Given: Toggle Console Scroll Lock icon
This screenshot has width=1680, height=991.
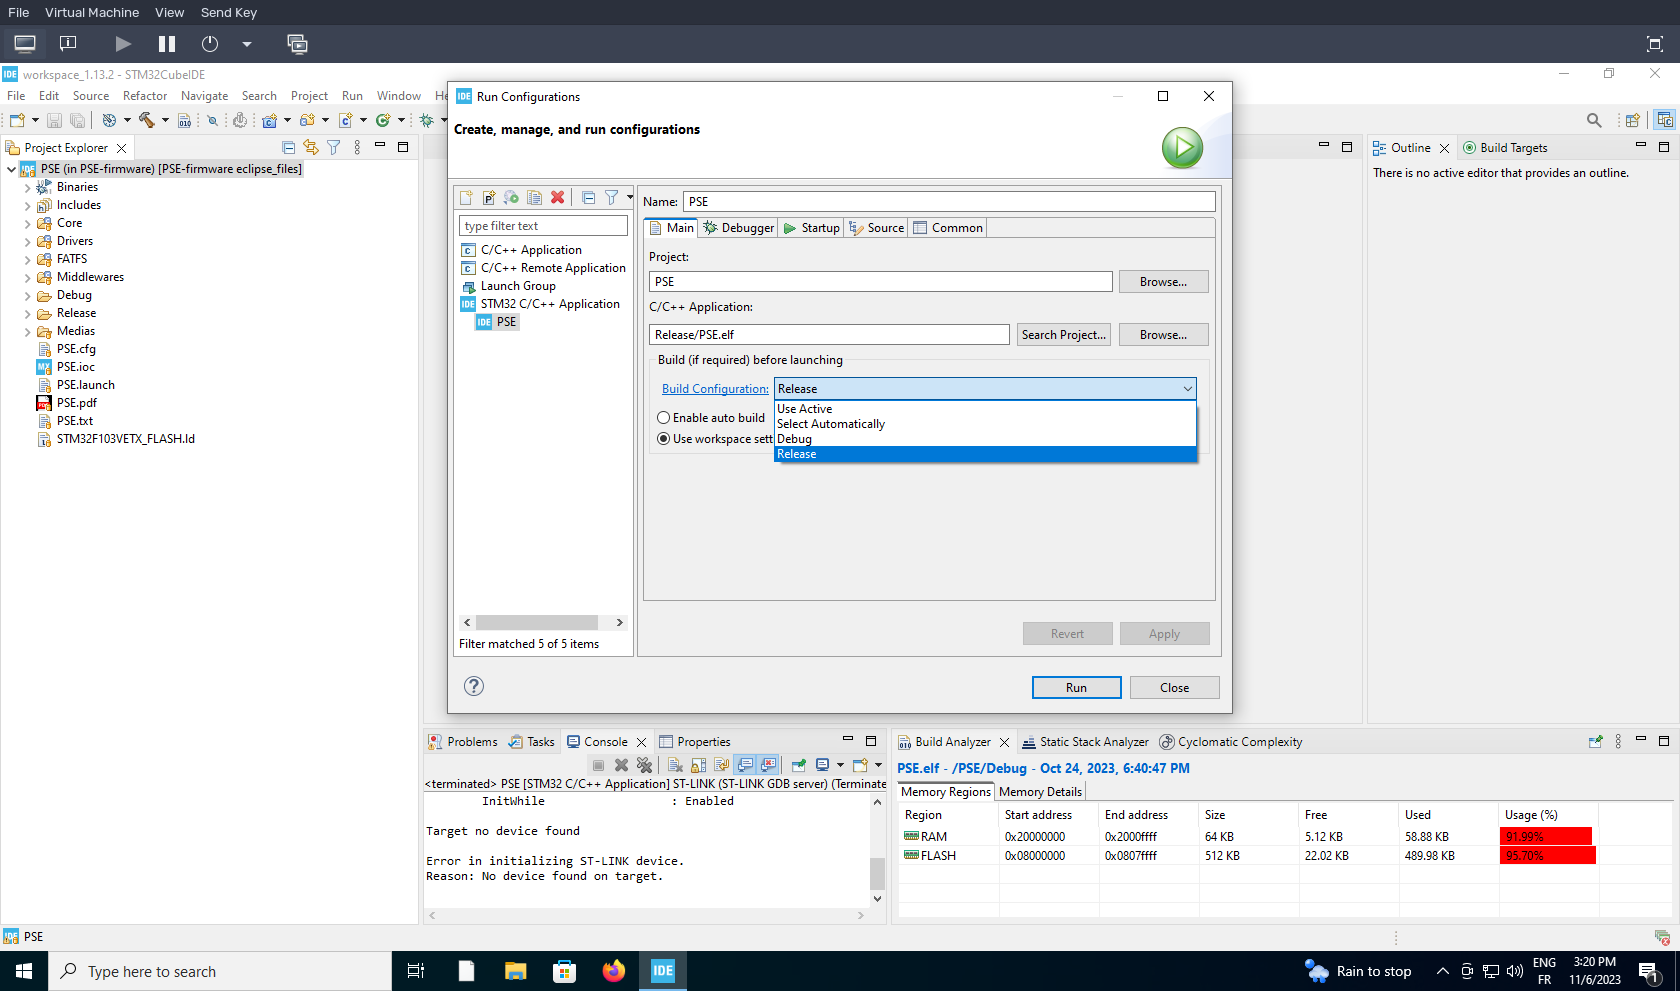Looking at the screenshot, I should pos(699,765).
